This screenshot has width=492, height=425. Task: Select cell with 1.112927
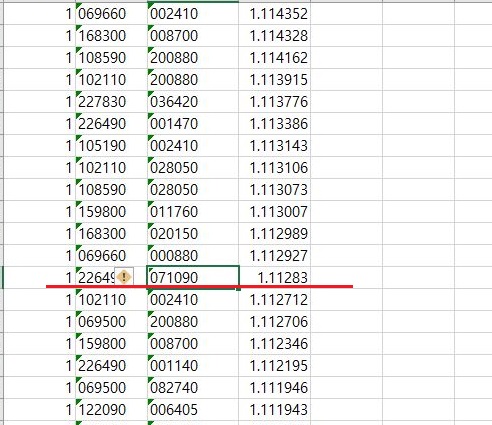(x=275, y=256)
